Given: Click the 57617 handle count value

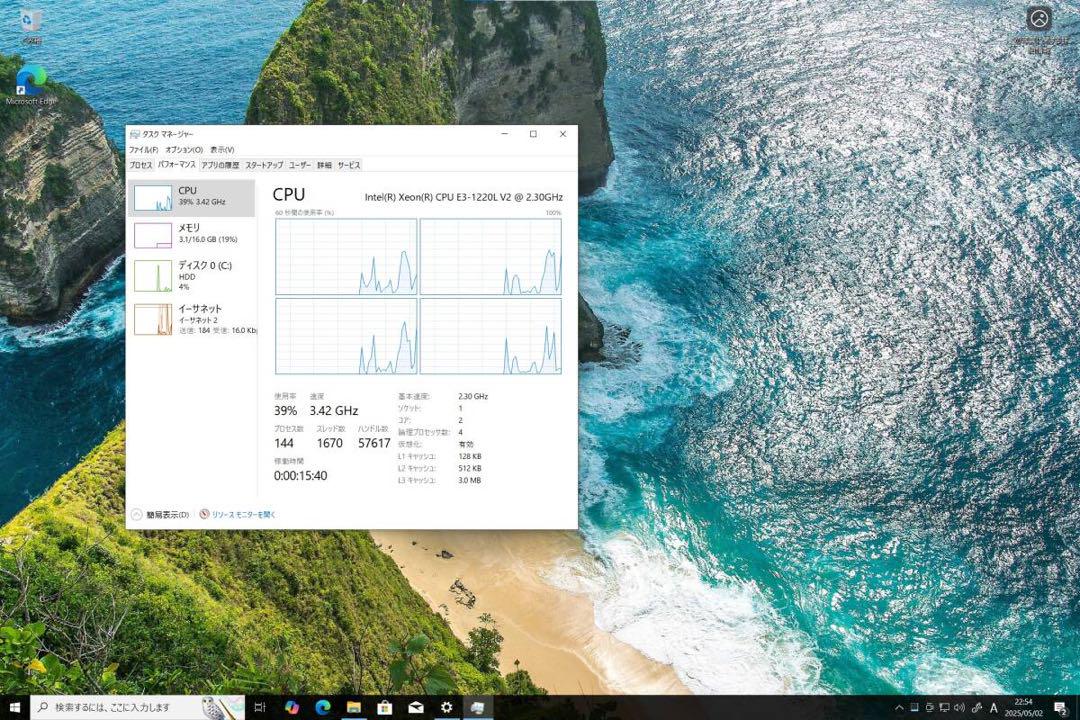Looking at the screenshot, I should coord(374,443).
